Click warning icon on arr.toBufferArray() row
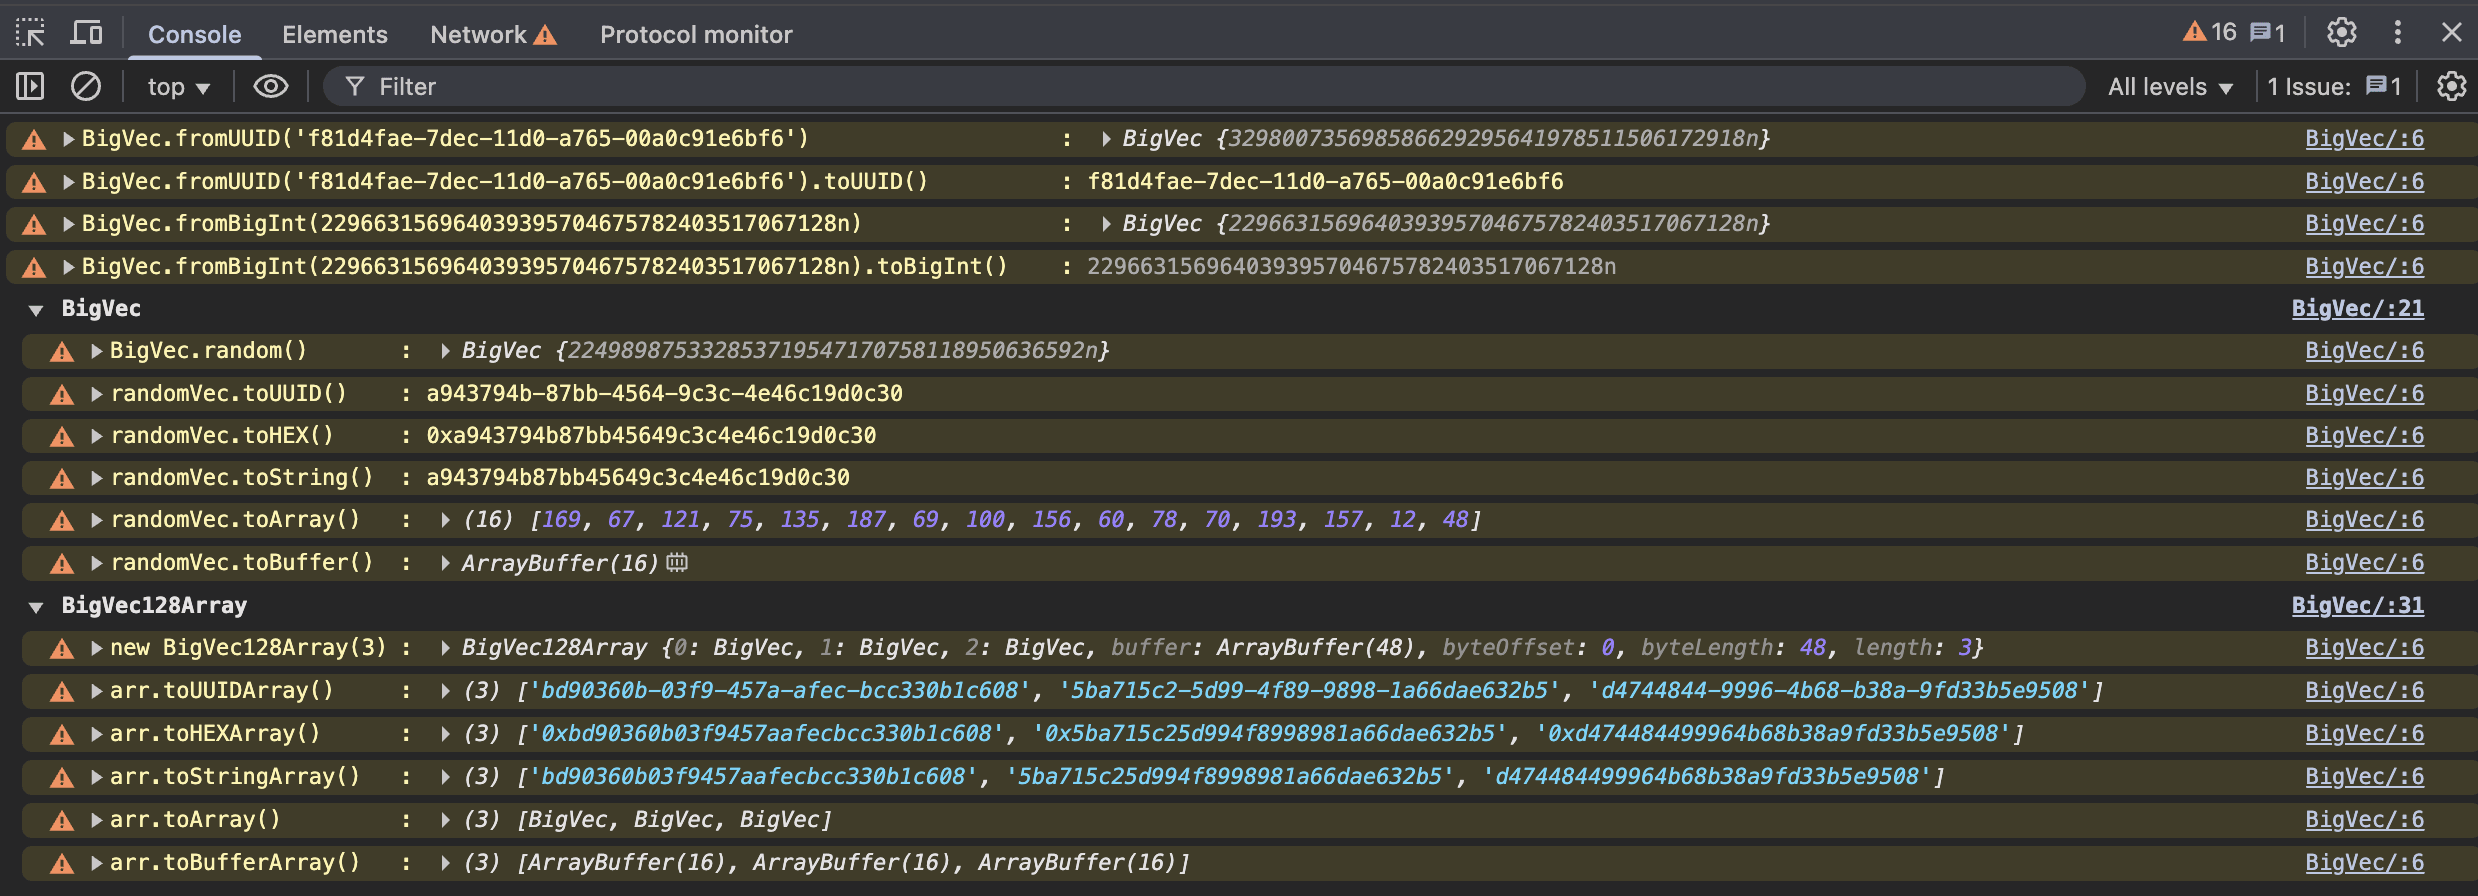 62,864
